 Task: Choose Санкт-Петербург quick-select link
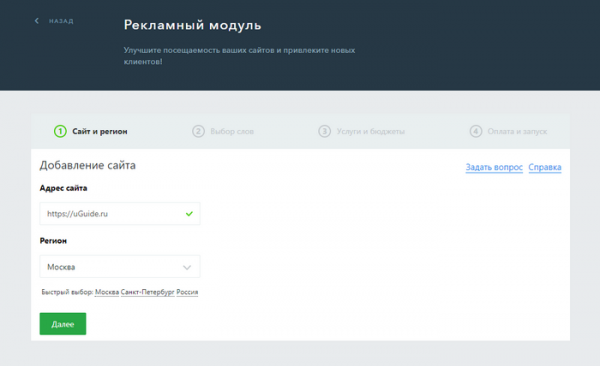[148, 292]
